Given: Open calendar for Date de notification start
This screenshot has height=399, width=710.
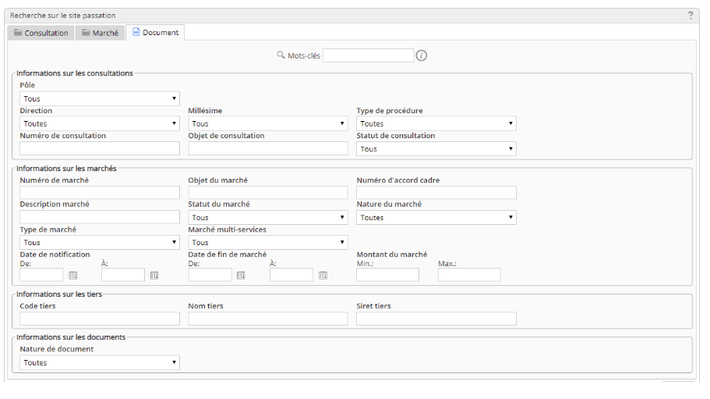Looking at the screenshot, I should [73, 275].
